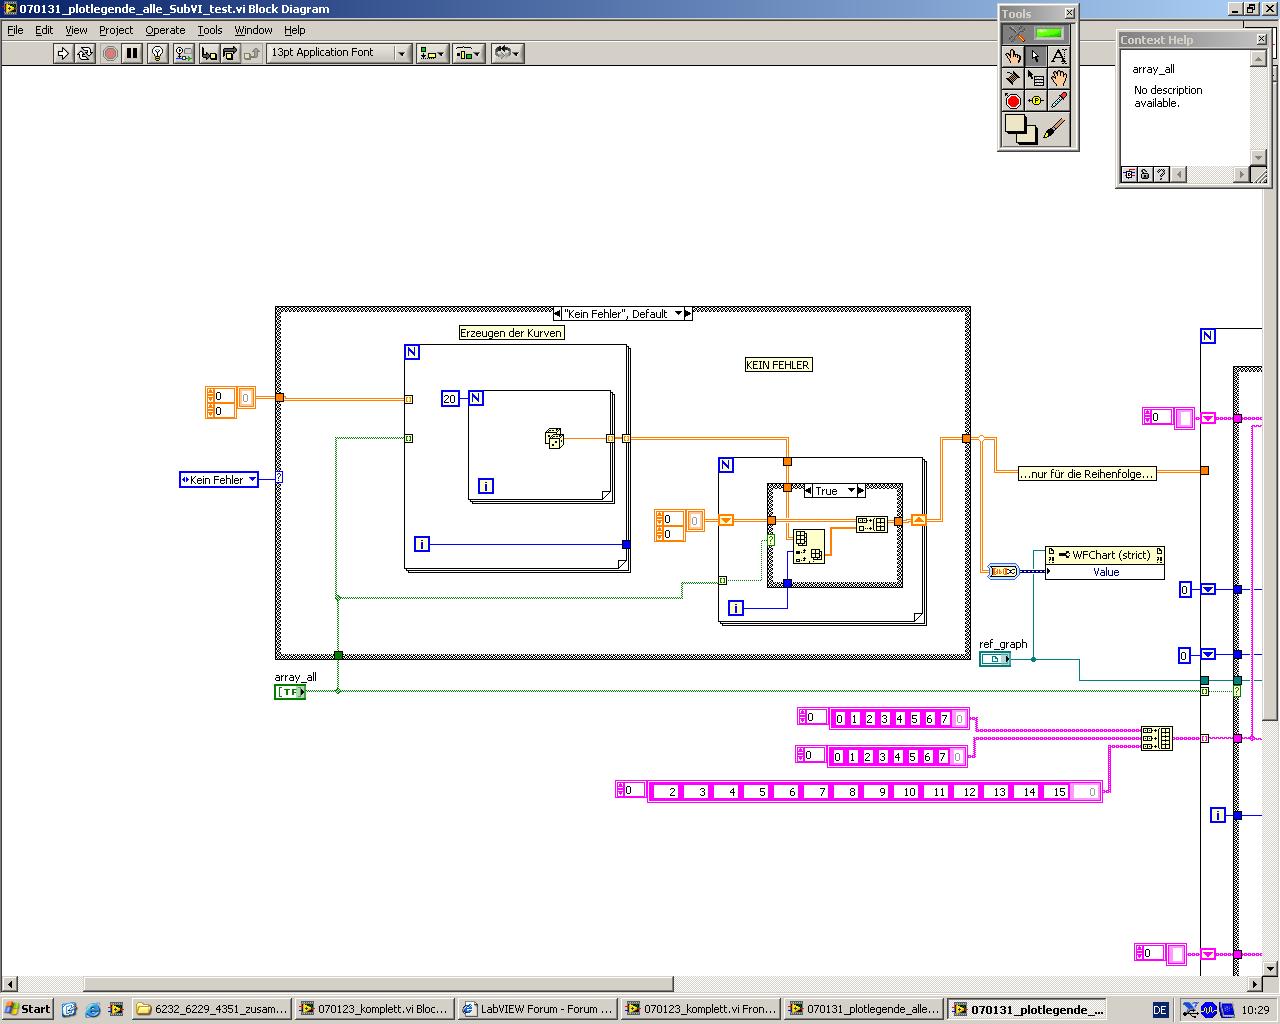Viewport: 1280px width, 1024px height.
Task: Run the VI with the Run arrow
Action: click(x=63, y=53)
